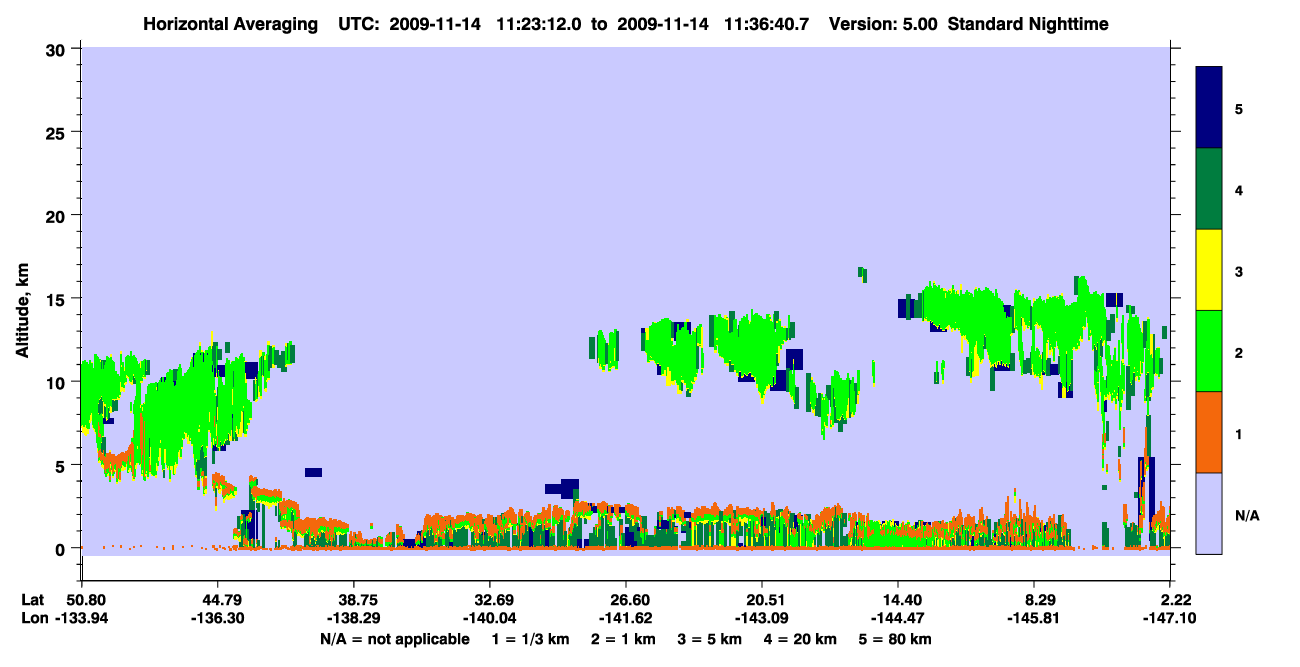
Task: Click longitude value -143.09
Action: (x=762, y=619)
